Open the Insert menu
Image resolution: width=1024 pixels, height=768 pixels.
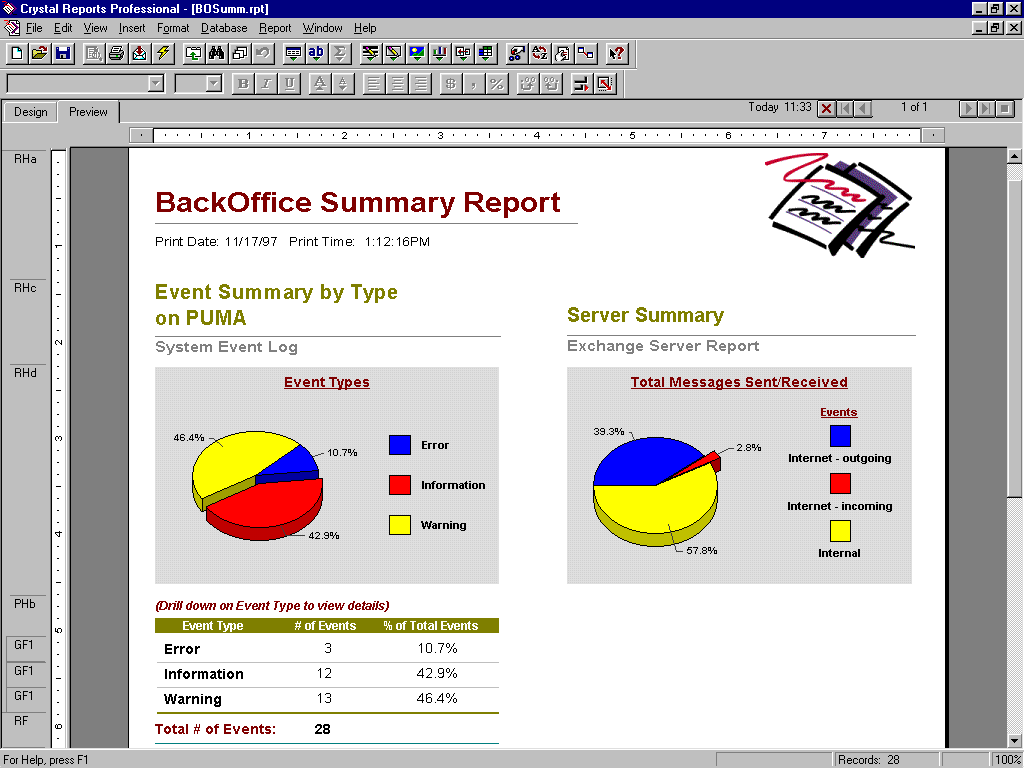point(132,28)
